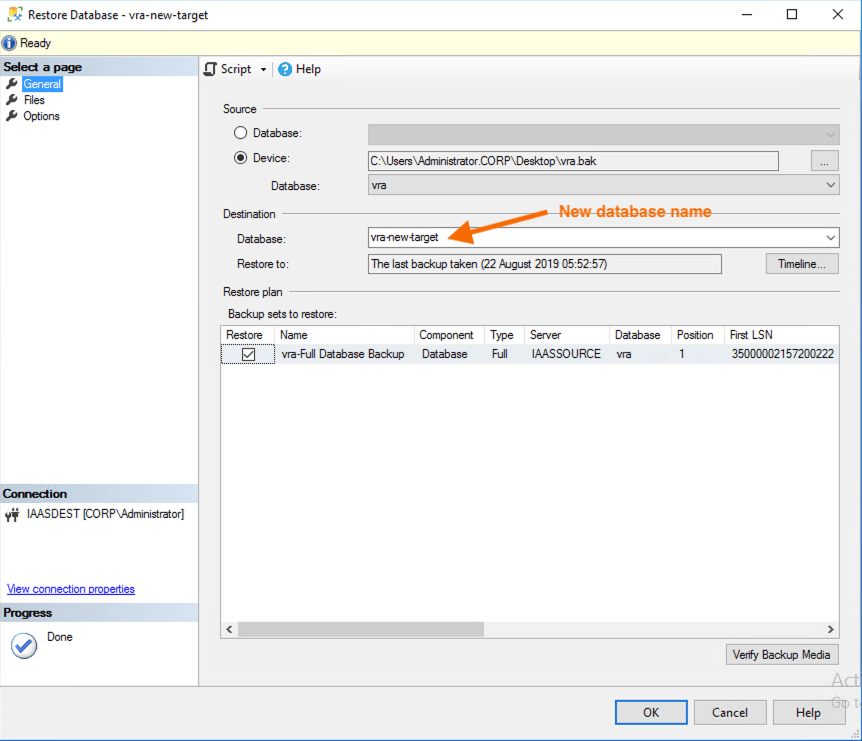Uncheck the vra-Full Database Backup restore checkbox
862x741 pixels.
tap(248, 354)
